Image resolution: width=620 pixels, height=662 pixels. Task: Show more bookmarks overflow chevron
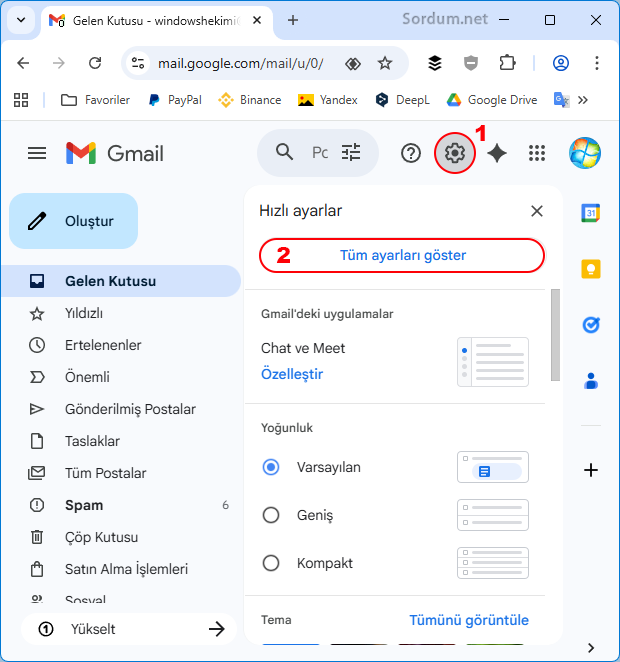coord(583,100)
